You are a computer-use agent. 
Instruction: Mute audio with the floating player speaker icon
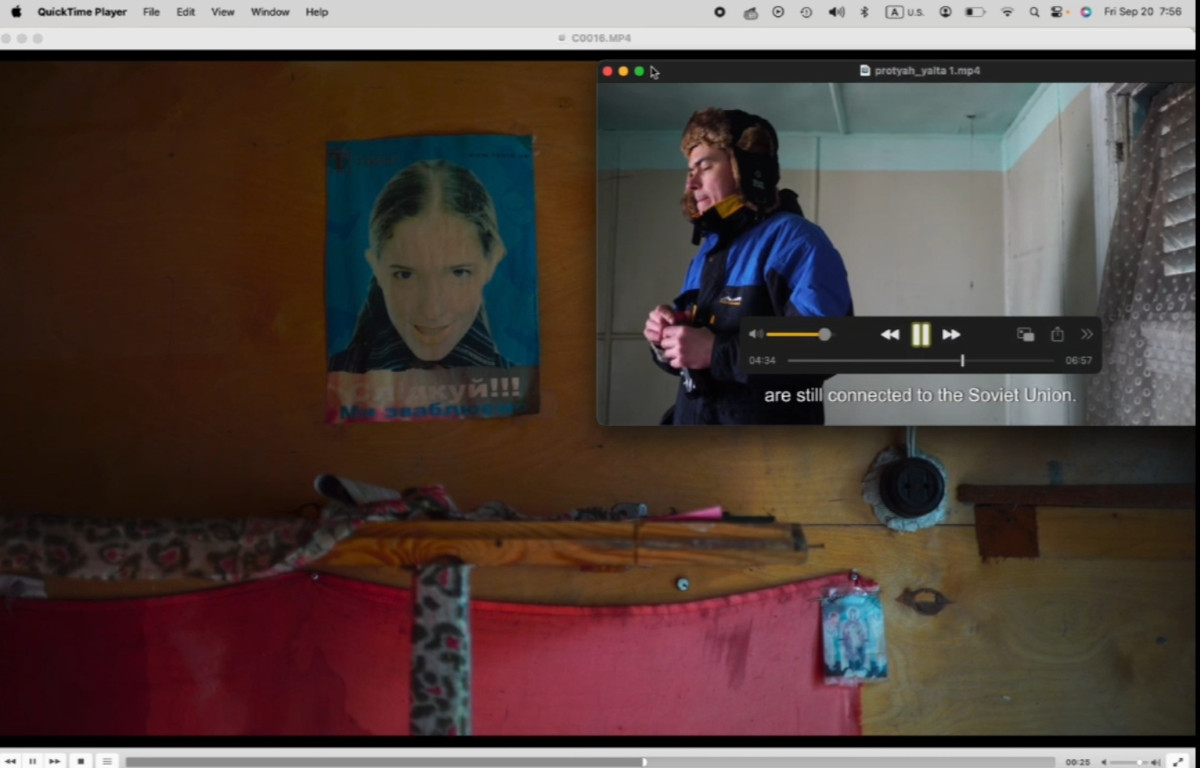[x=756, y=334]
